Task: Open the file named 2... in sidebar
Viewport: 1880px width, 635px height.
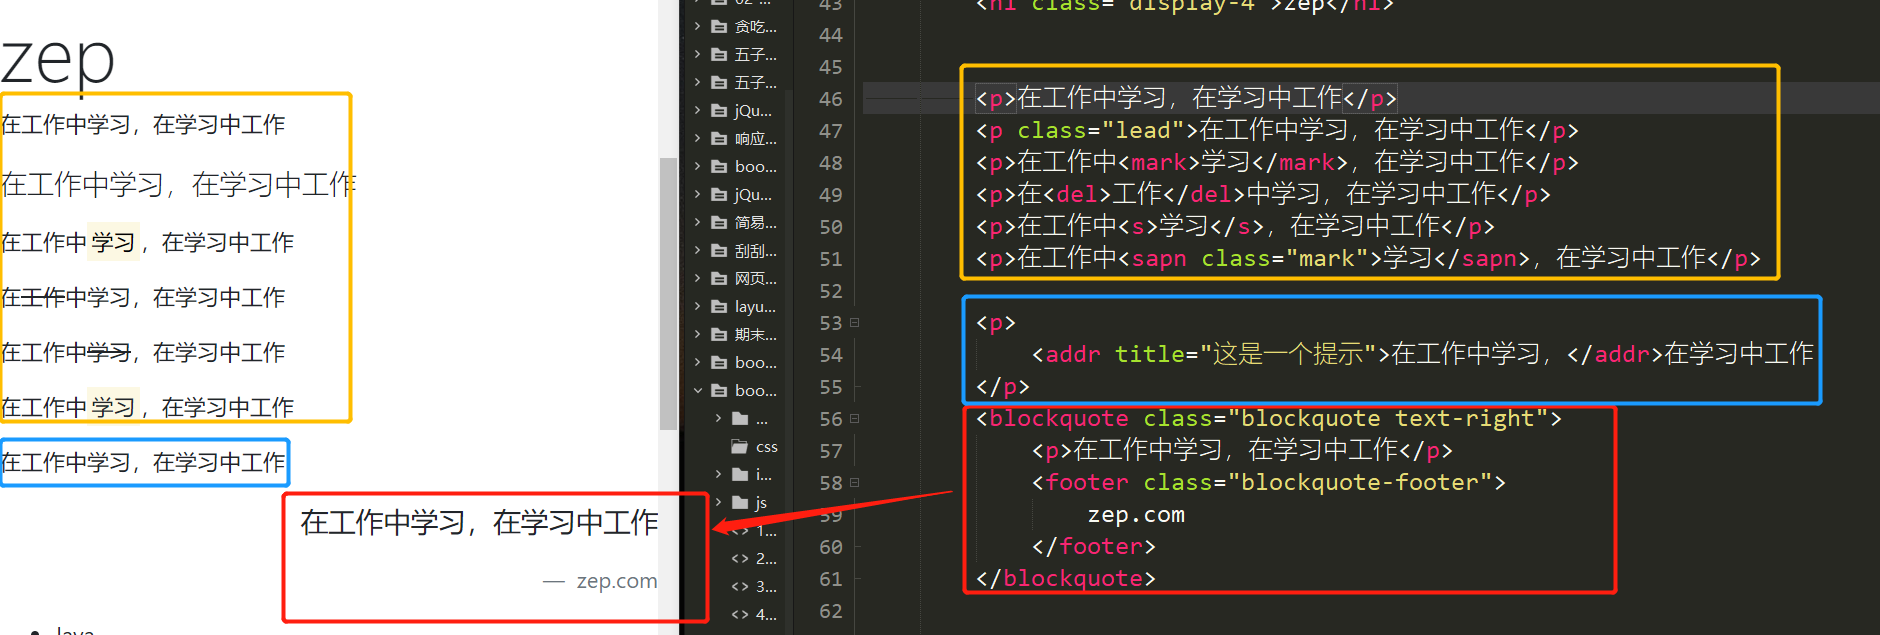Action: pos(766,559)
